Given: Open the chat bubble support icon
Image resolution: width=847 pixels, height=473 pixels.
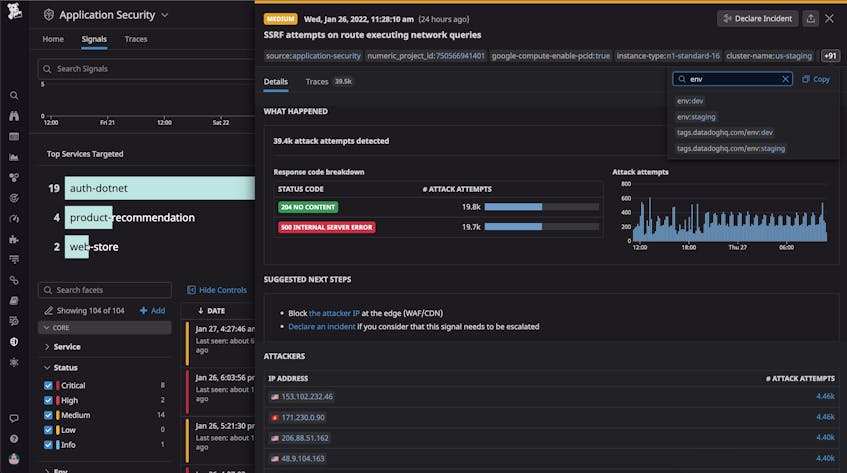Looking at the screenshot, I should point(14,418).
